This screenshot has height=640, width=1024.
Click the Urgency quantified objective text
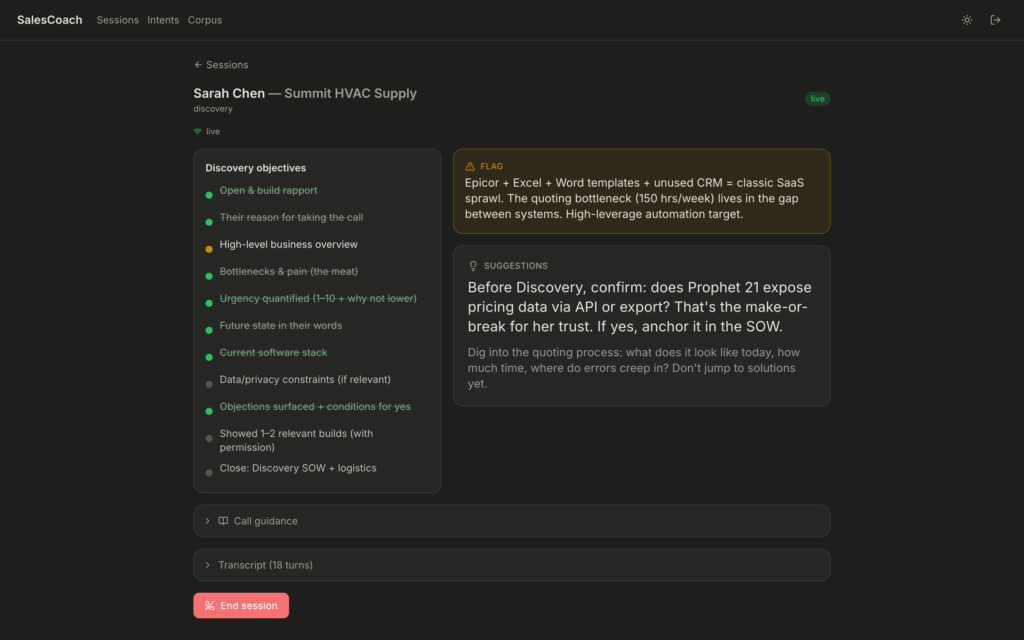point(318,298)
